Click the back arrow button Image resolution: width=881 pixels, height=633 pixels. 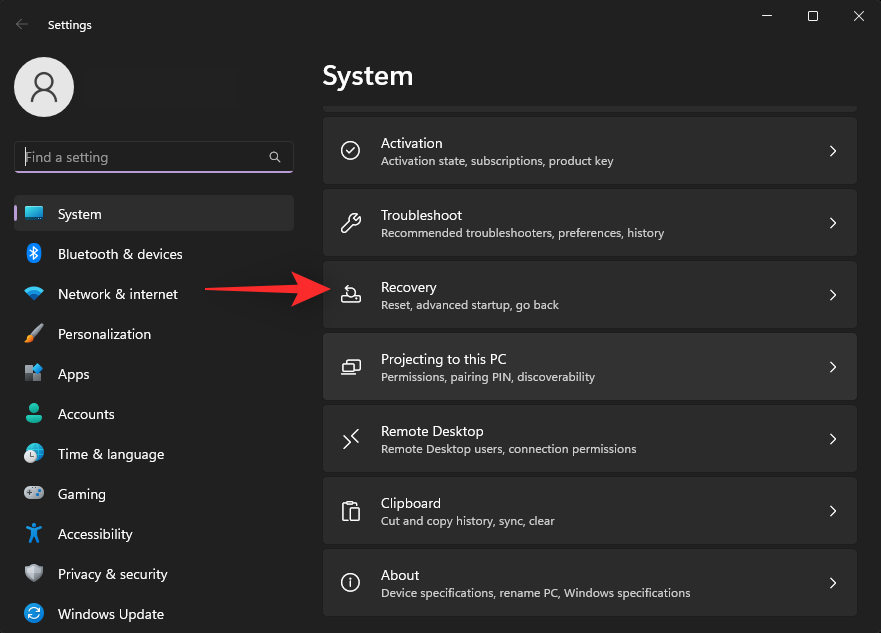point(20,24)
